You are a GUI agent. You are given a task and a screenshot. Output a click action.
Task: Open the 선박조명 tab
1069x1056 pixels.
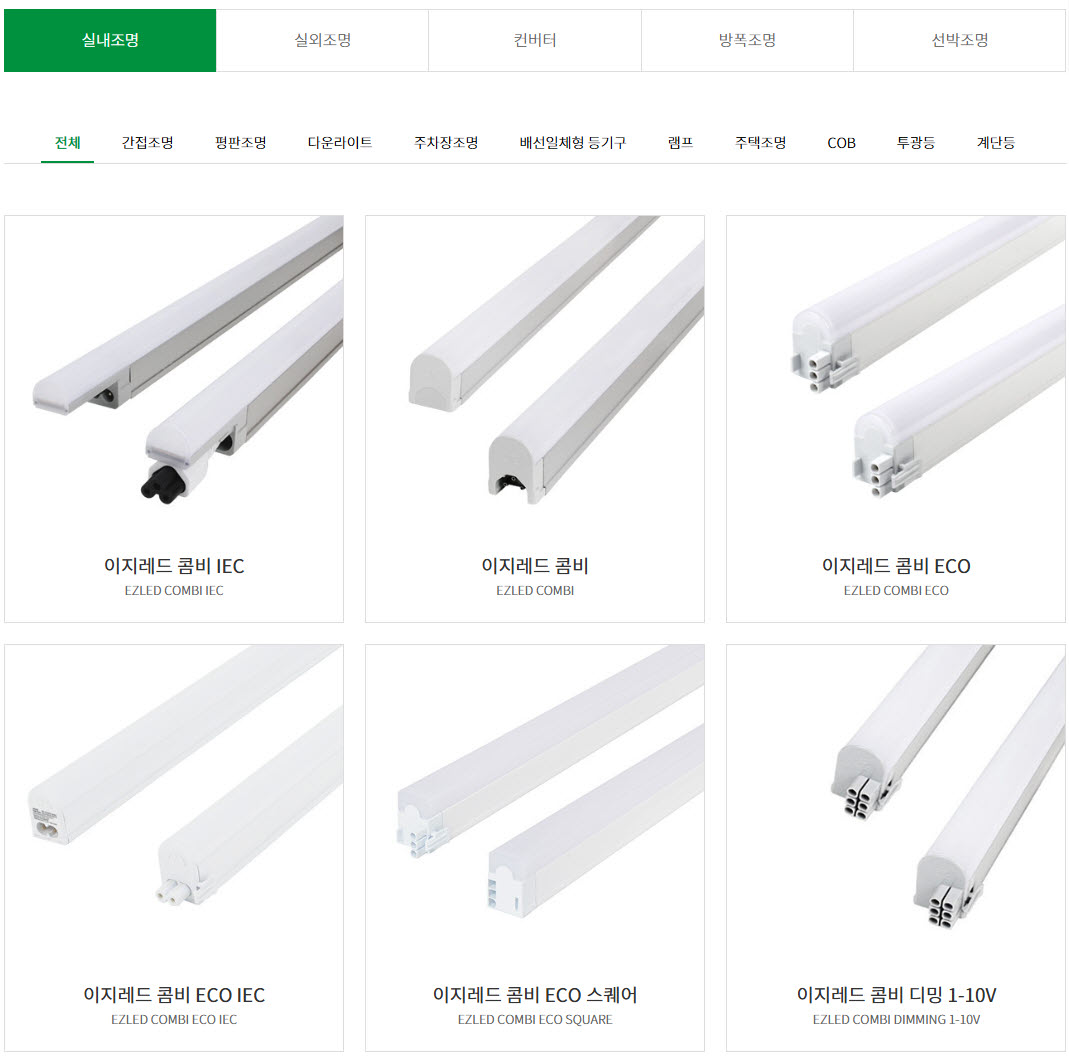(x=959, y=40)
